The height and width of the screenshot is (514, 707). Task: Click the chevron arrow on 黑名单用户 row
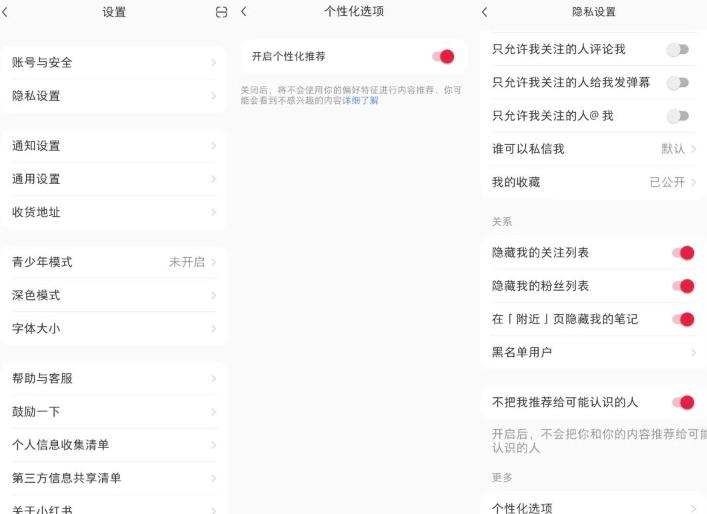click(x=693, y=353)
